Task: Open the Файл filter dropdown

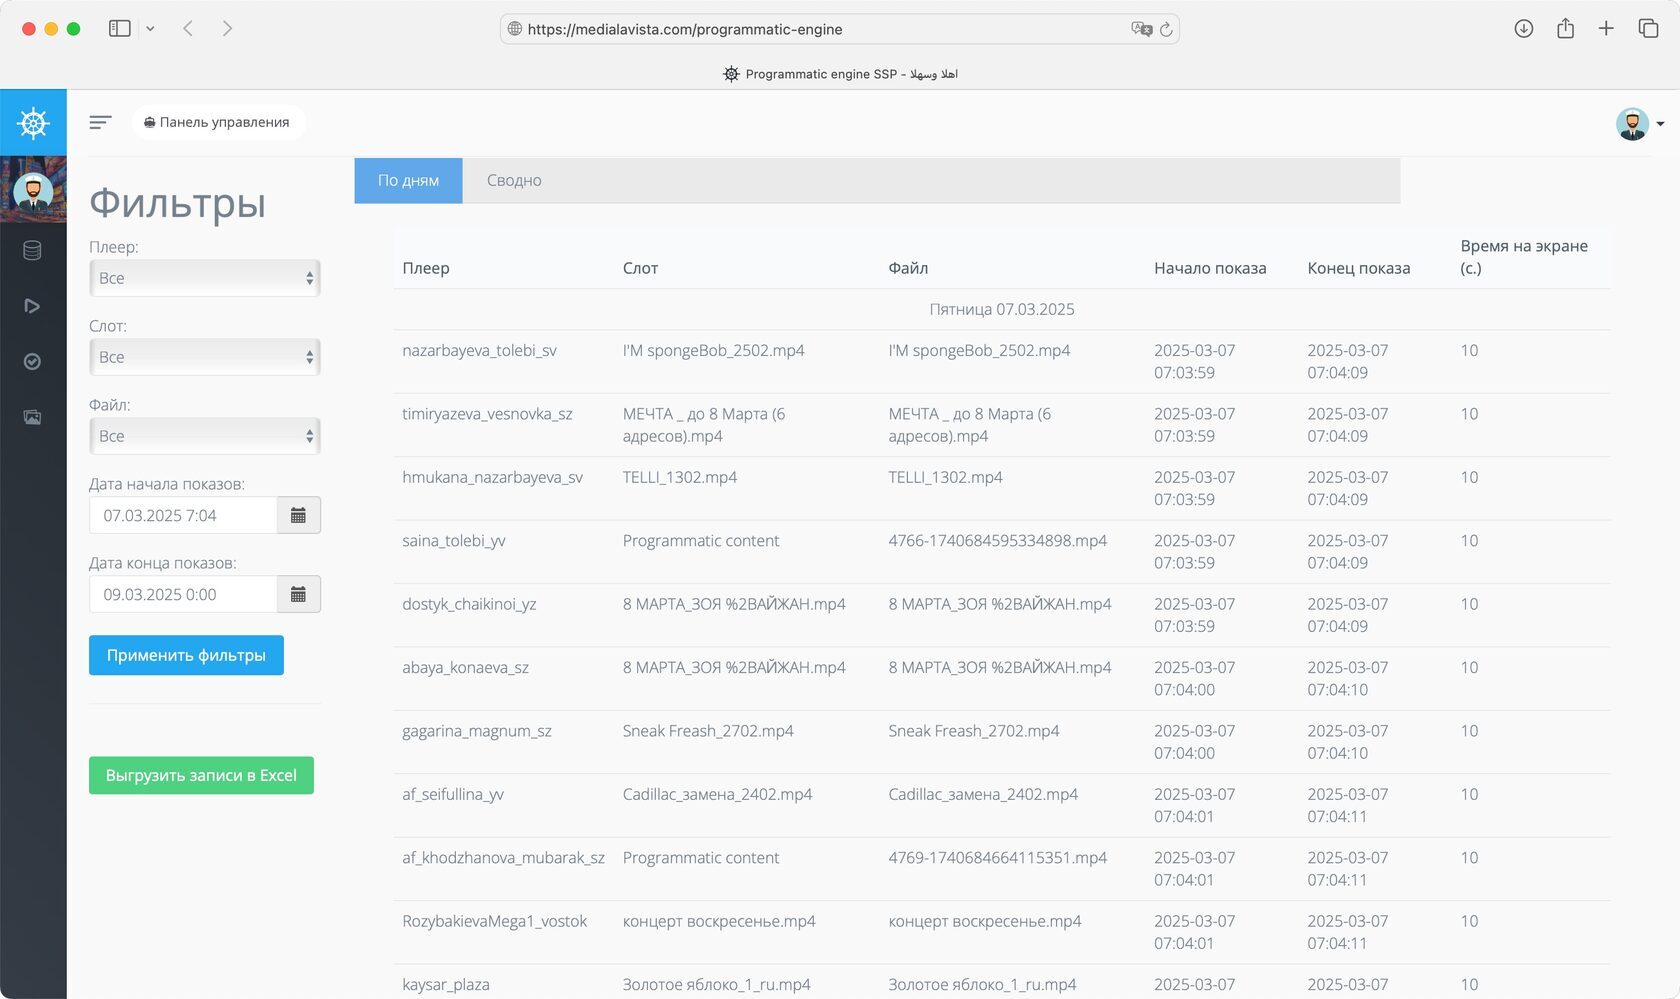Action: 204,436
